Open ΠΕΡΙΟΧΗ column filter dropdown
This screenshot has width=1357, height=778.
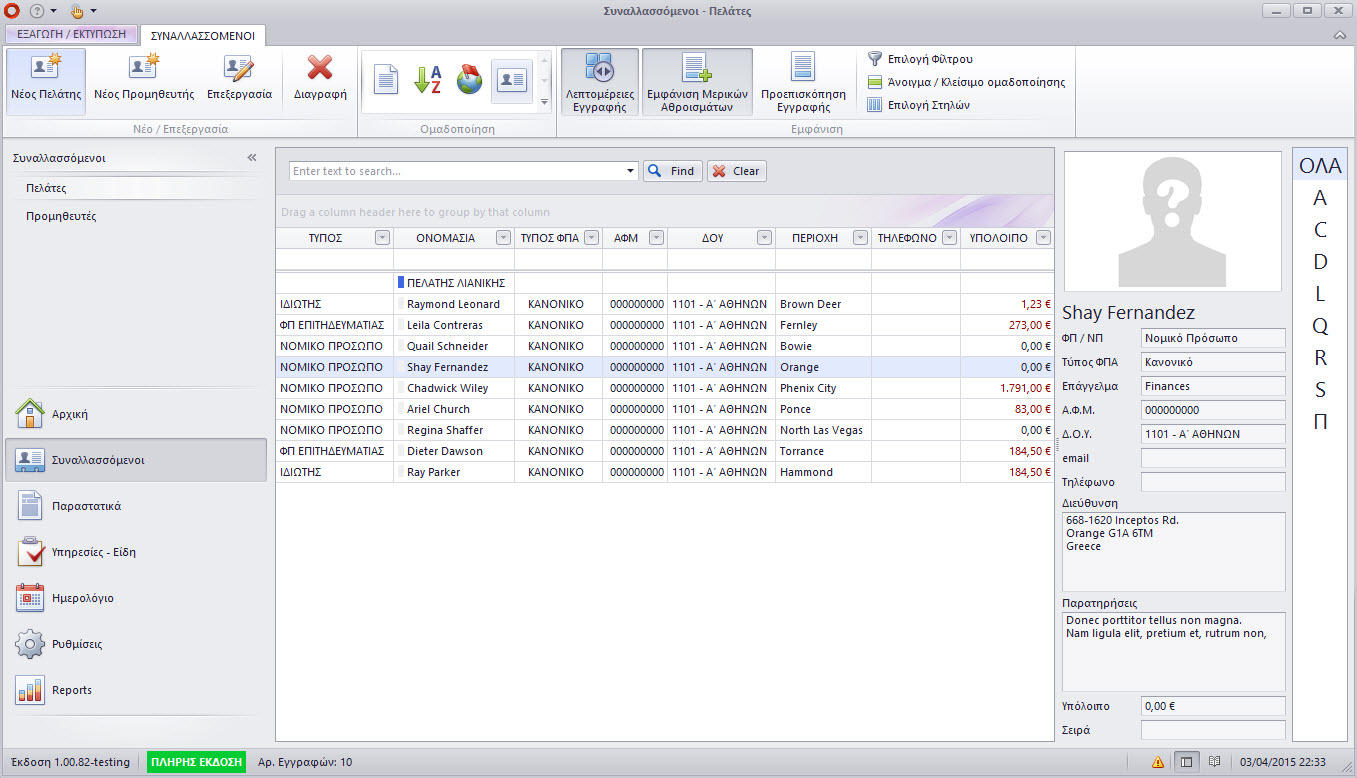[x=860, y=238]
